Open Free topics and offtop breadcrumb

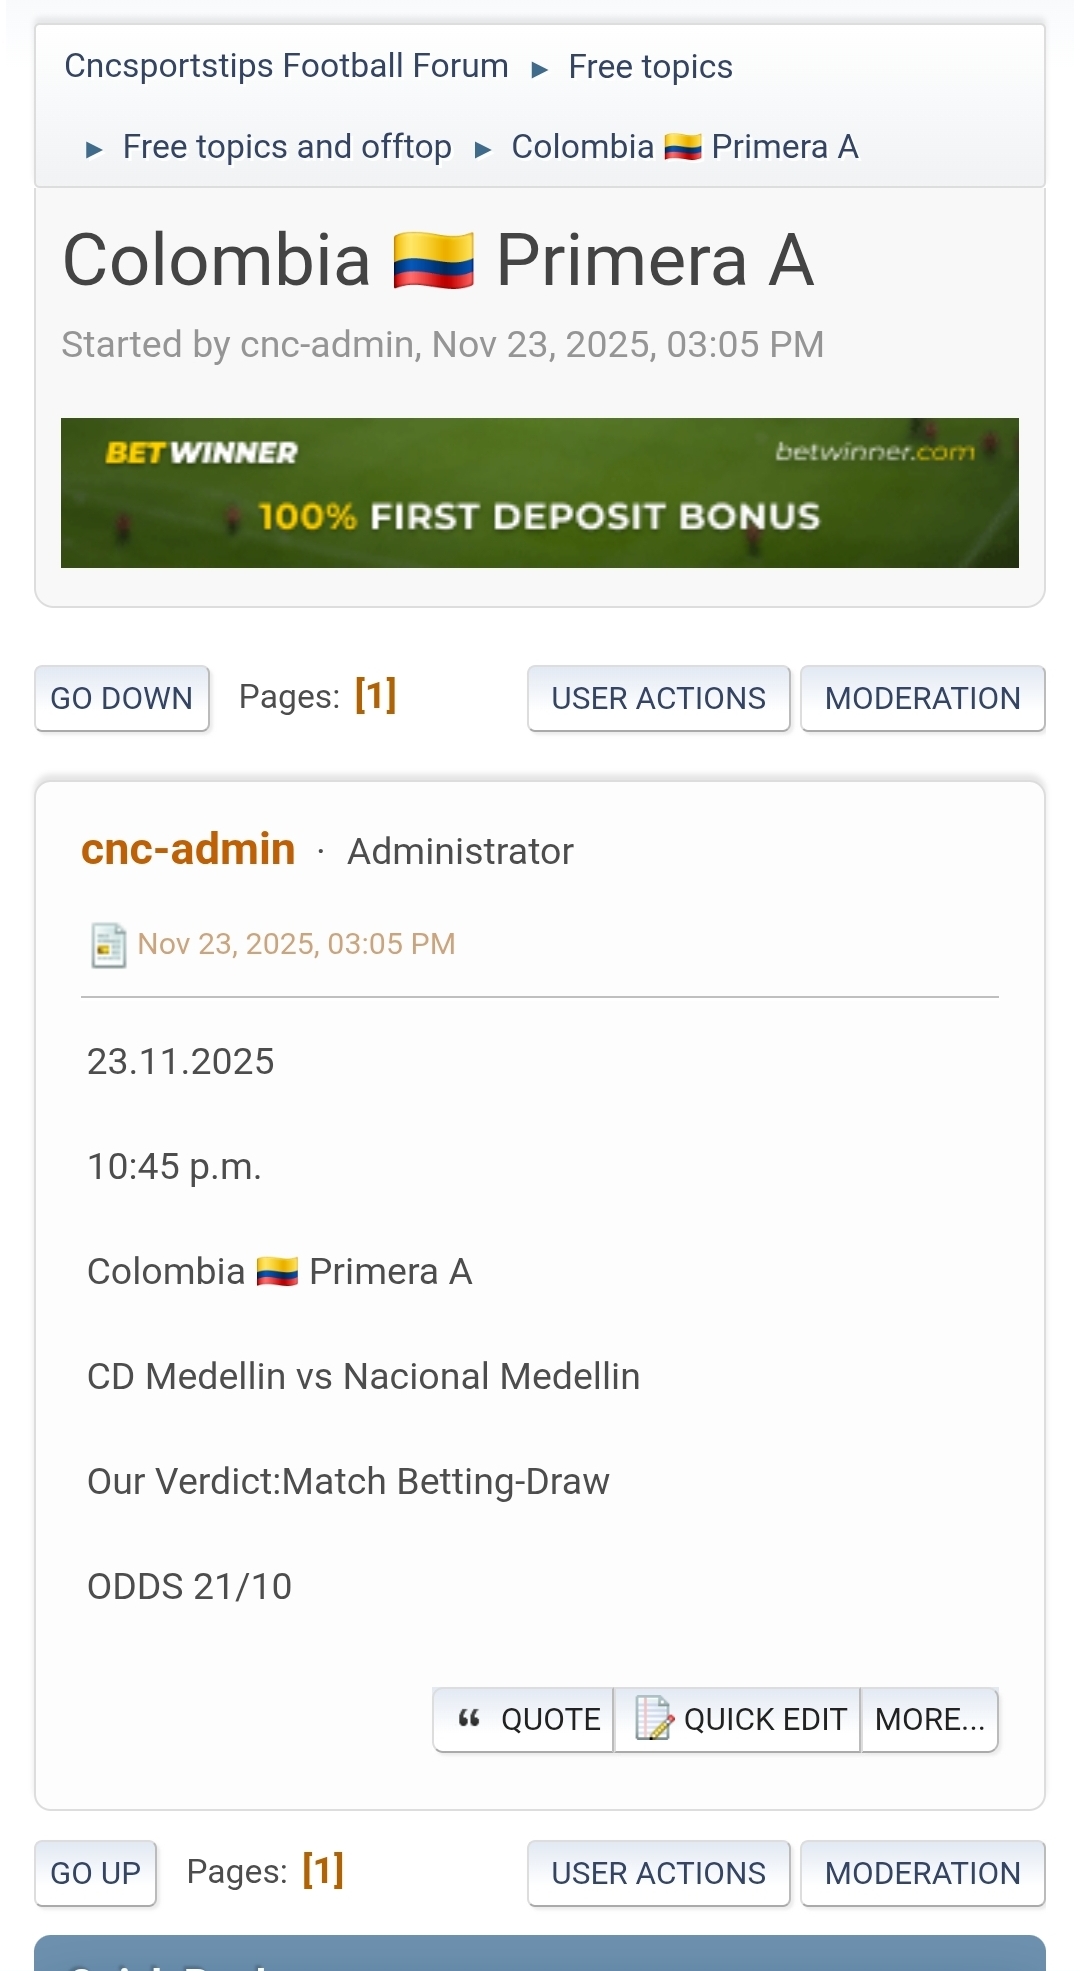click(x=287, y=147)
